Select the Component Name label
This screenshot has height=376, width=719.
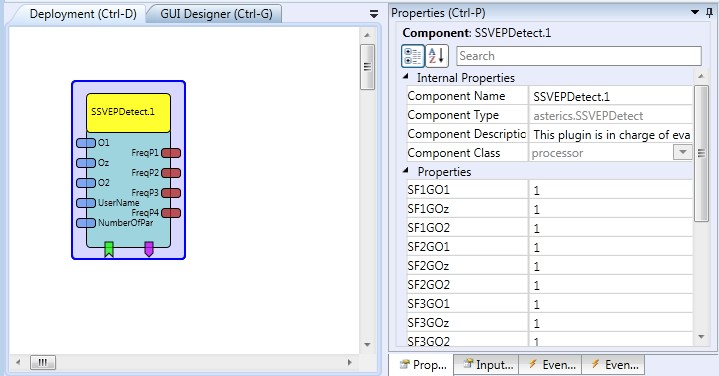pos(456,96)
